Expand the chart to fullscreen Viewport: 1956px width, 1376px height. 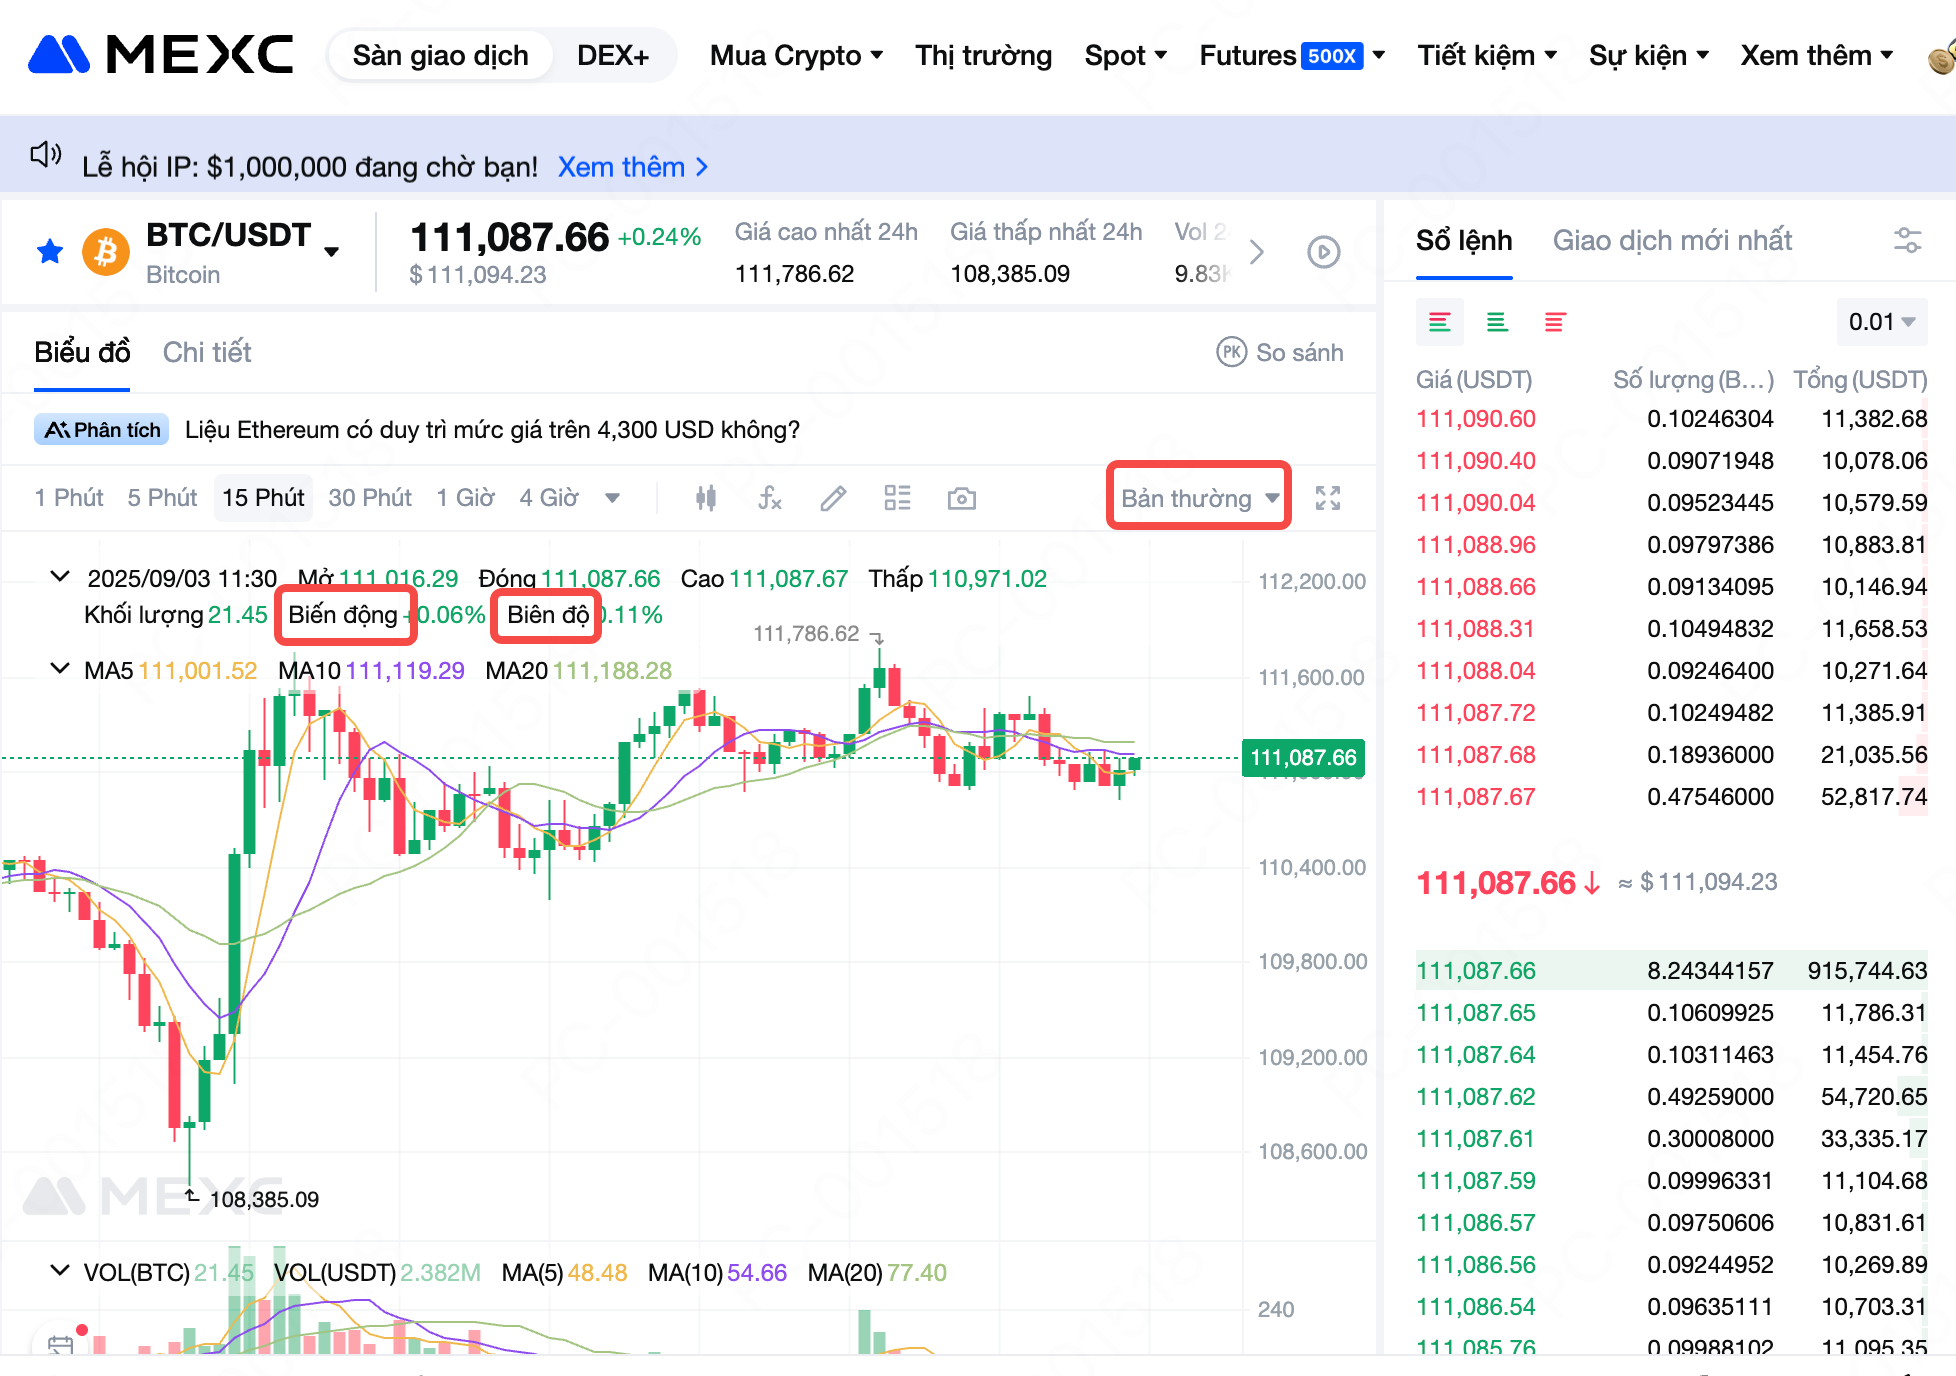[x=1327, y=498]
